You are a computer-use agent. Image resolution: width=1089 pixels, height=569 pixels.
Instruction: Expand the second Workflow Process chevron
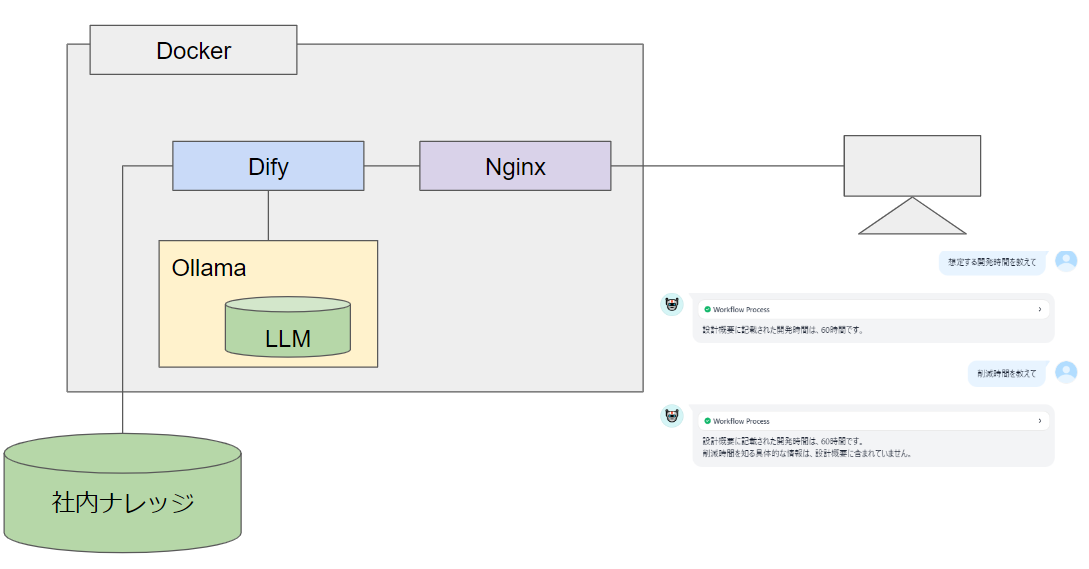pos(1039,422)
